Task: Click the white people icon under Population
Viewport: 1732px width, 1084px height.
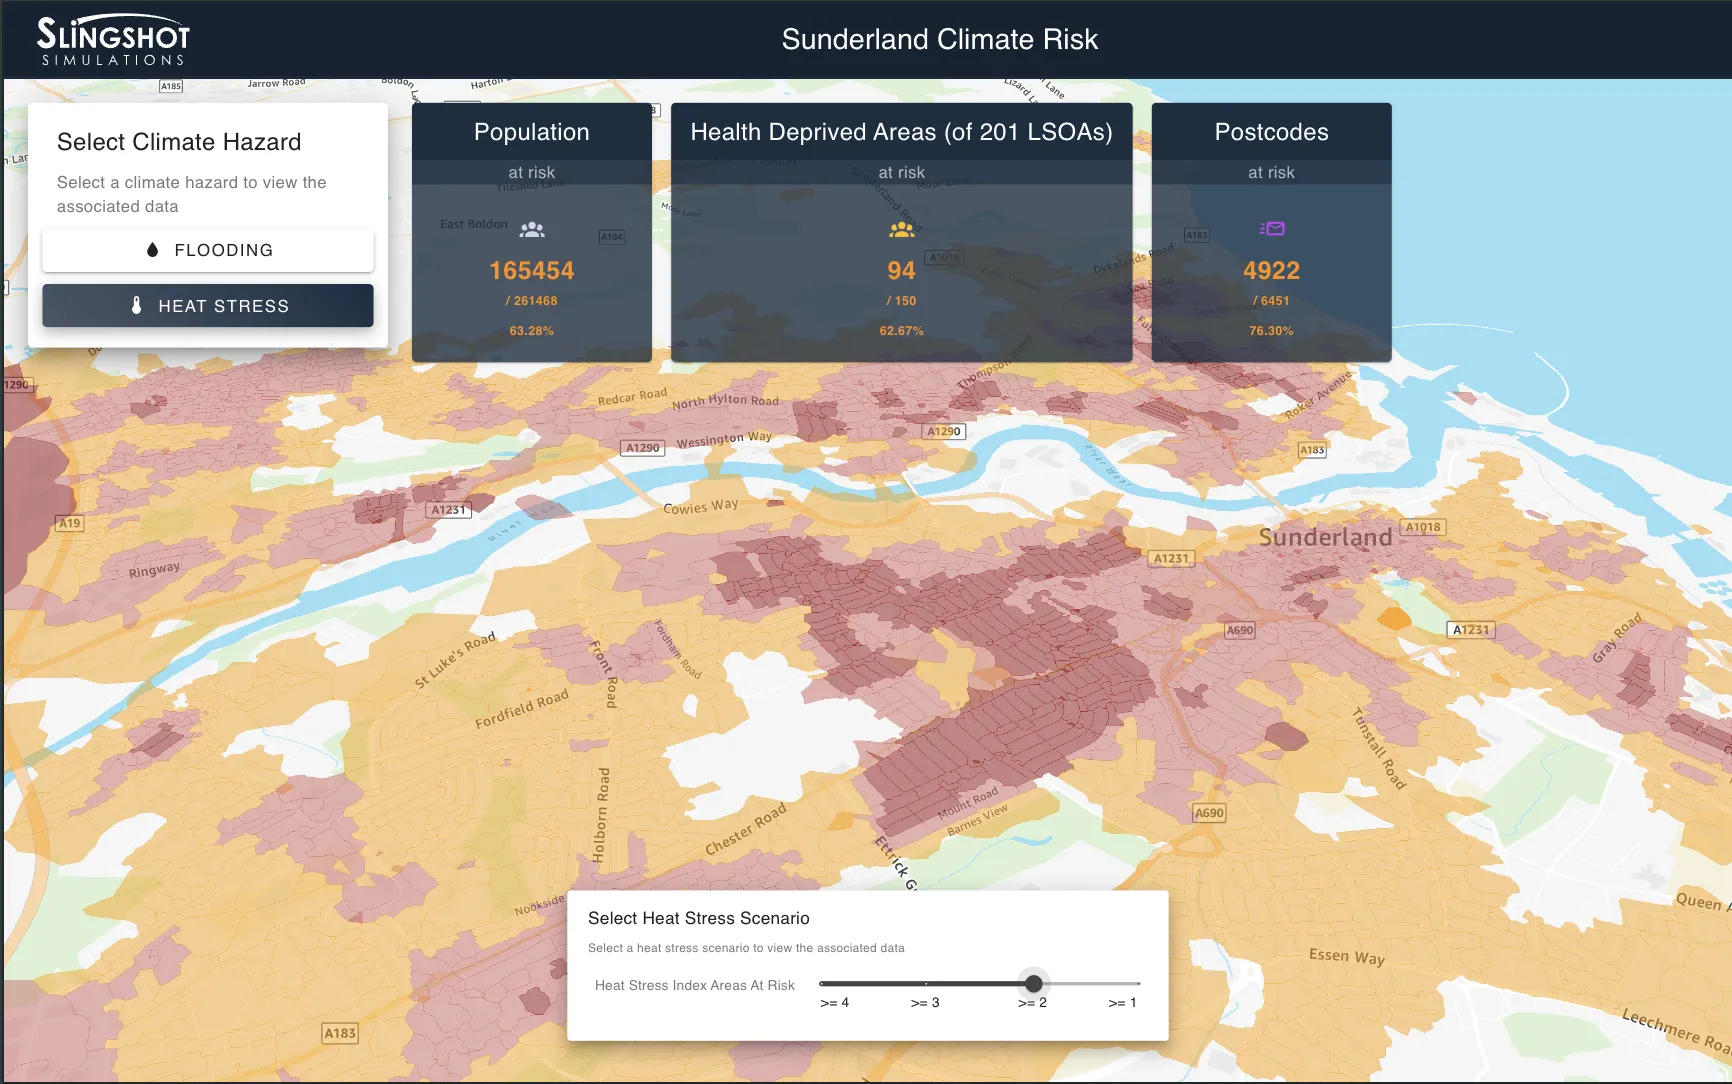Action: [x=532, y=230]
